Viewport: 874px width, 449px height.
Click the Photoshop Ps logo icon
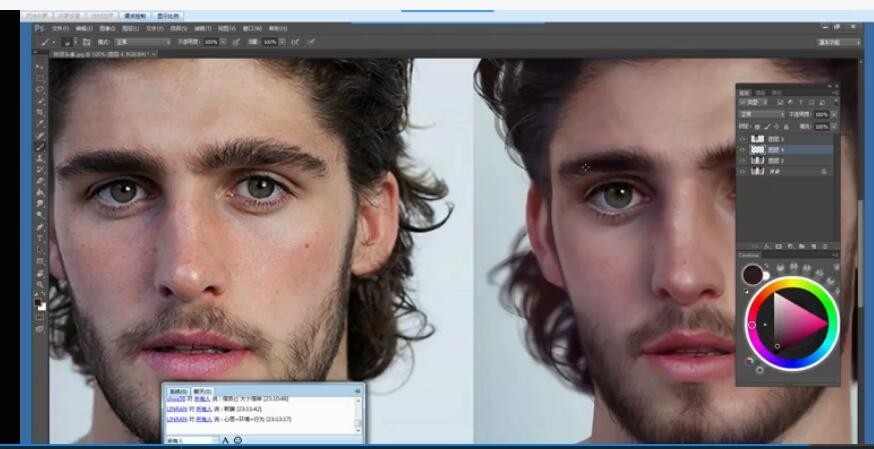coord(39,28)
